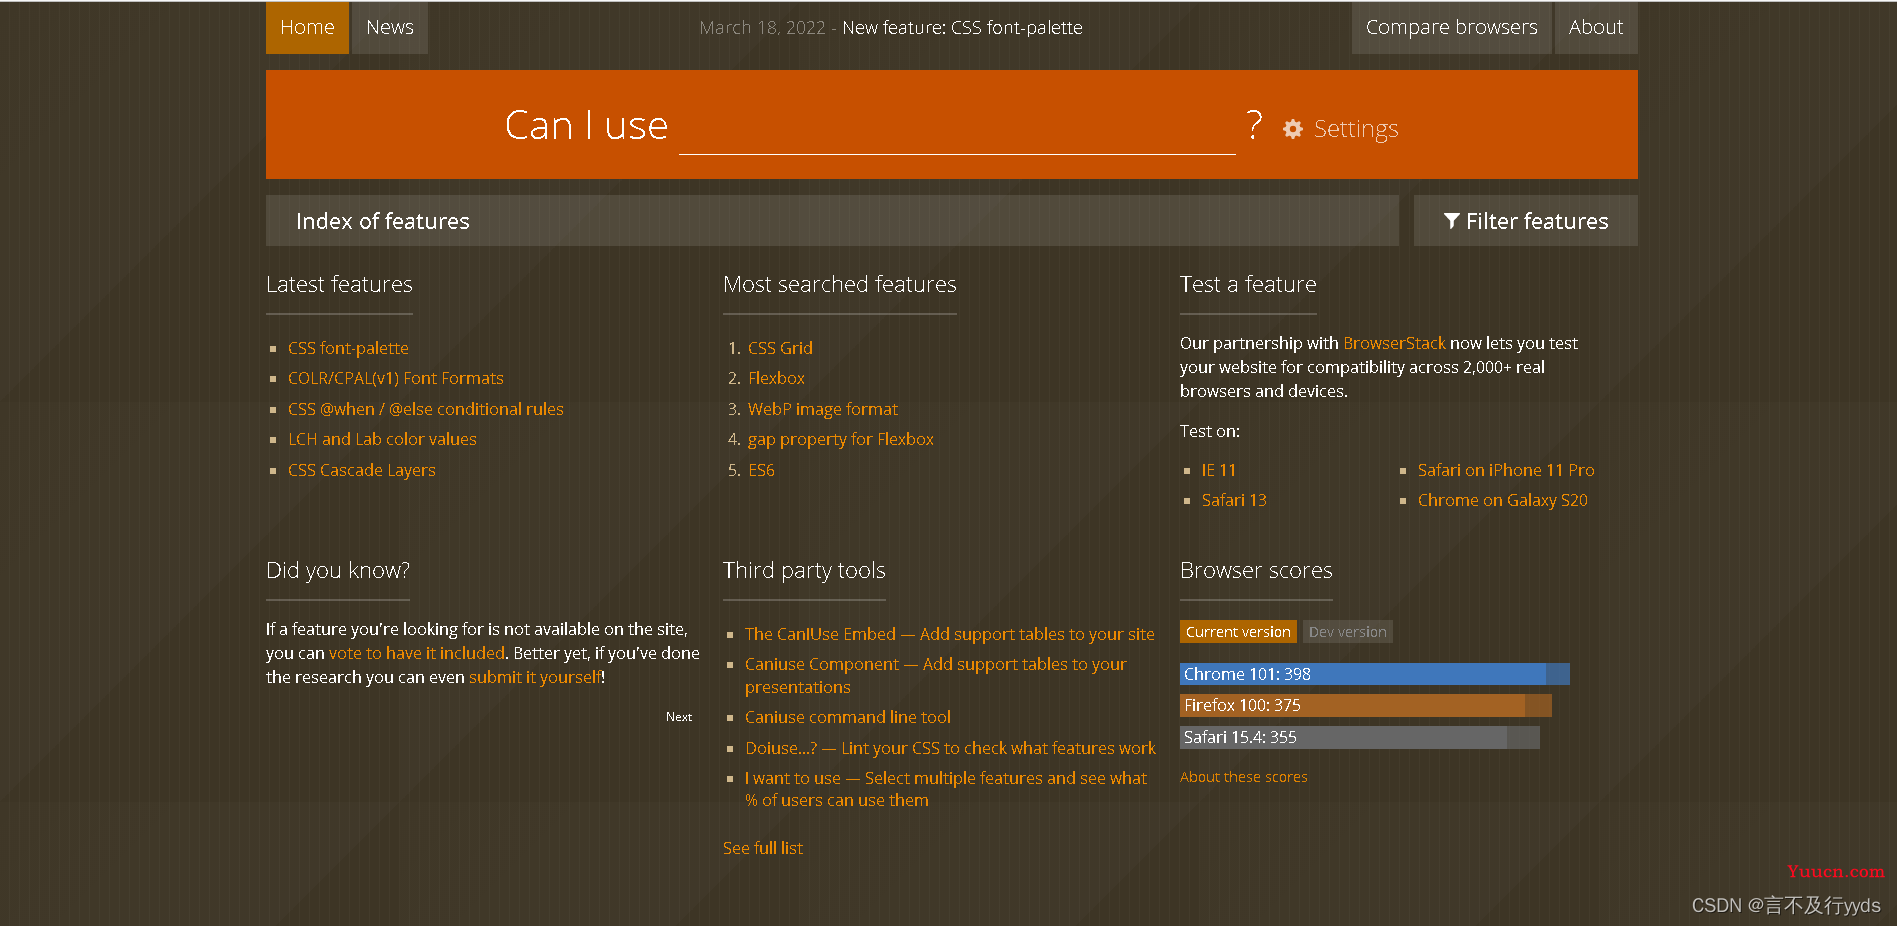This screenshot has height=926, width=1897.
Task: Click the filter funnel icon
Action: (x=1452, y=221)
